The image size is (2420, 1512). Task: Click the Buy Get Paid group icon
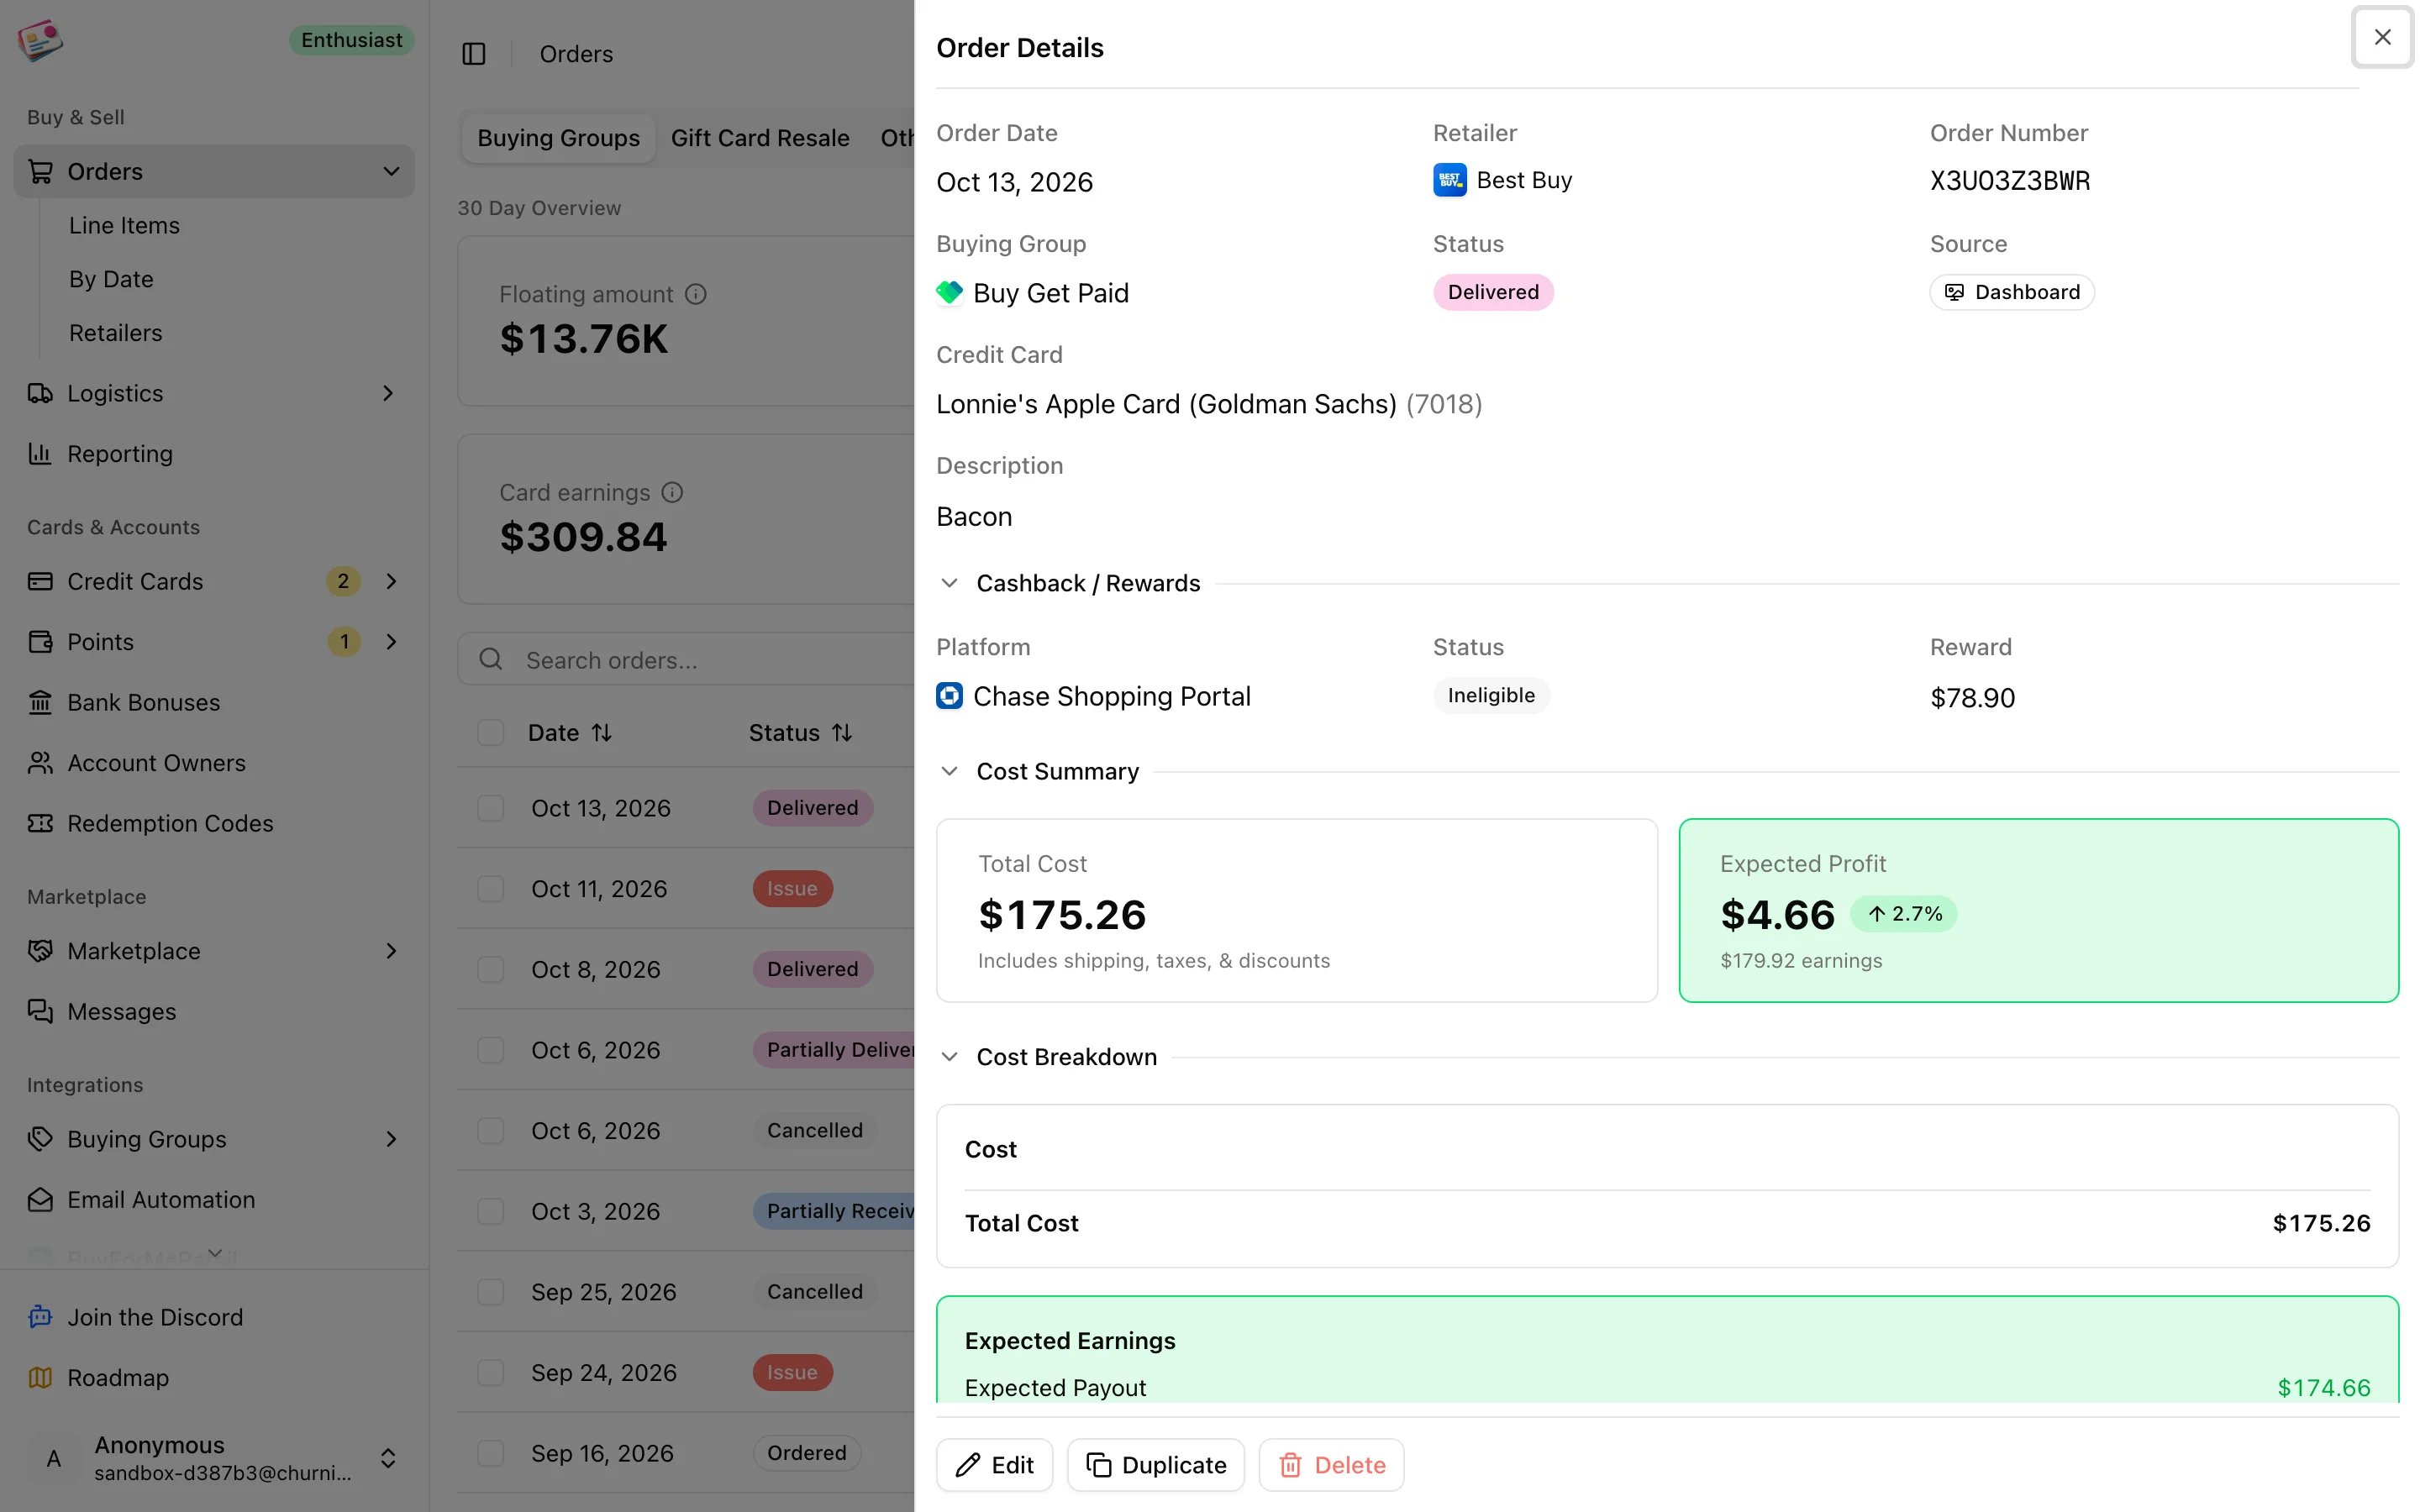pos(949,292)
